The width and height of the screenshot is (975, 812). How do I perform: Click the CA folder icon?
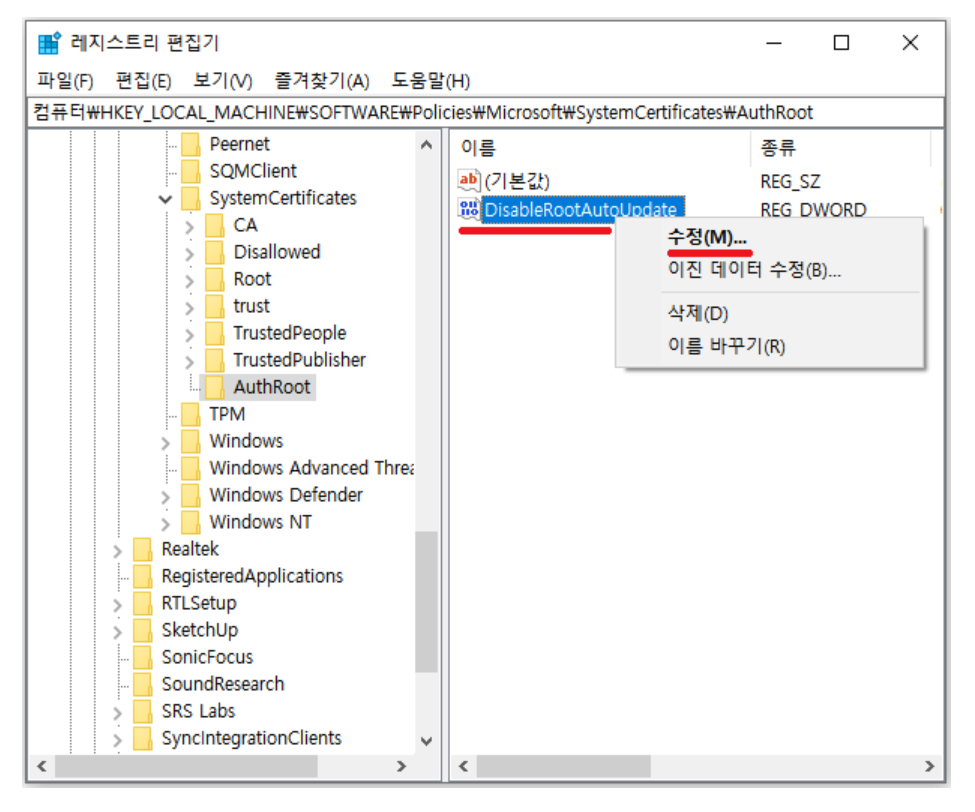pos(215,225)
